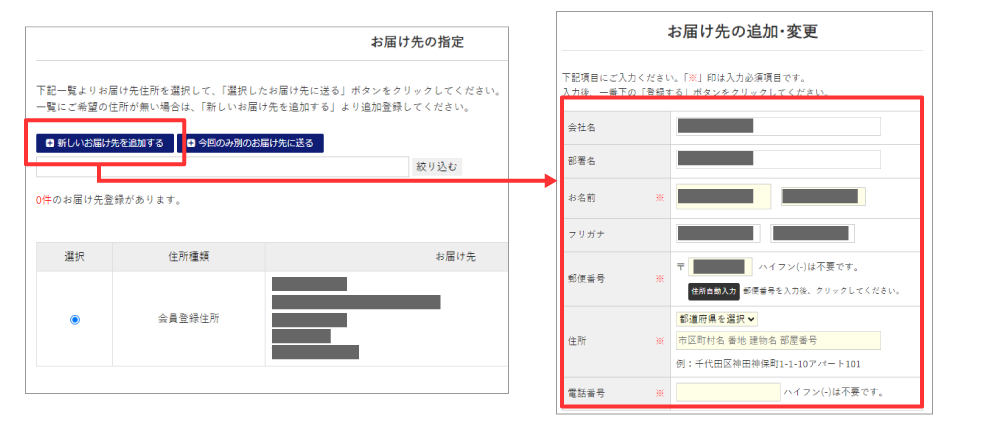Select the first フリガナ input box
This screenshot has width=1000, height=425.
(719, 233)
